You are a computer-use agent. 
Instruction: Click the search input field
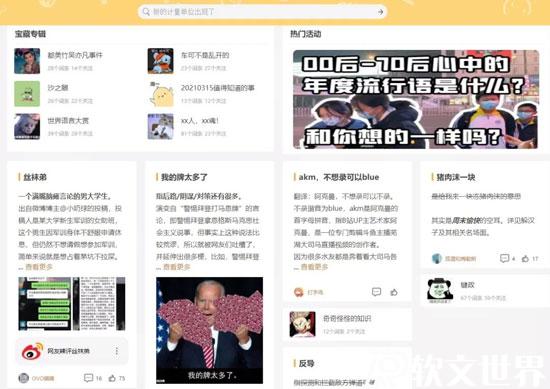click(262, 12)
